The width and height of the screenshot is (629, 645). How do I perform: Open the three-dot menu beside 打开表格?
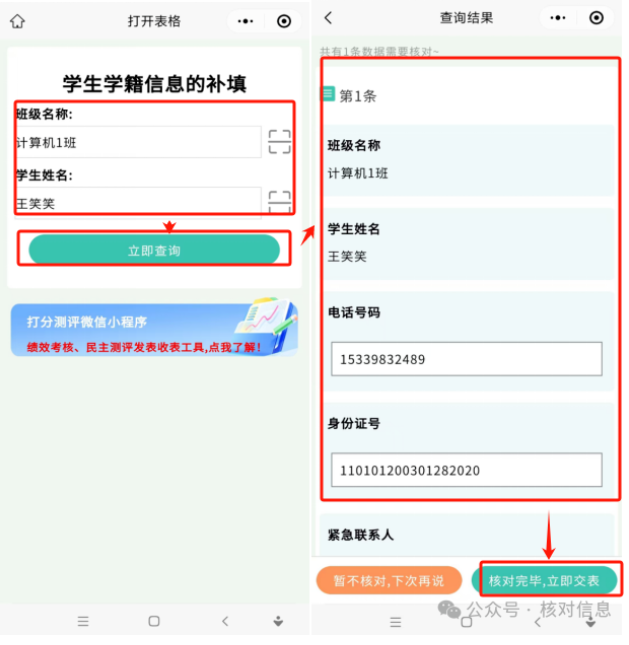tap(246, 21)
